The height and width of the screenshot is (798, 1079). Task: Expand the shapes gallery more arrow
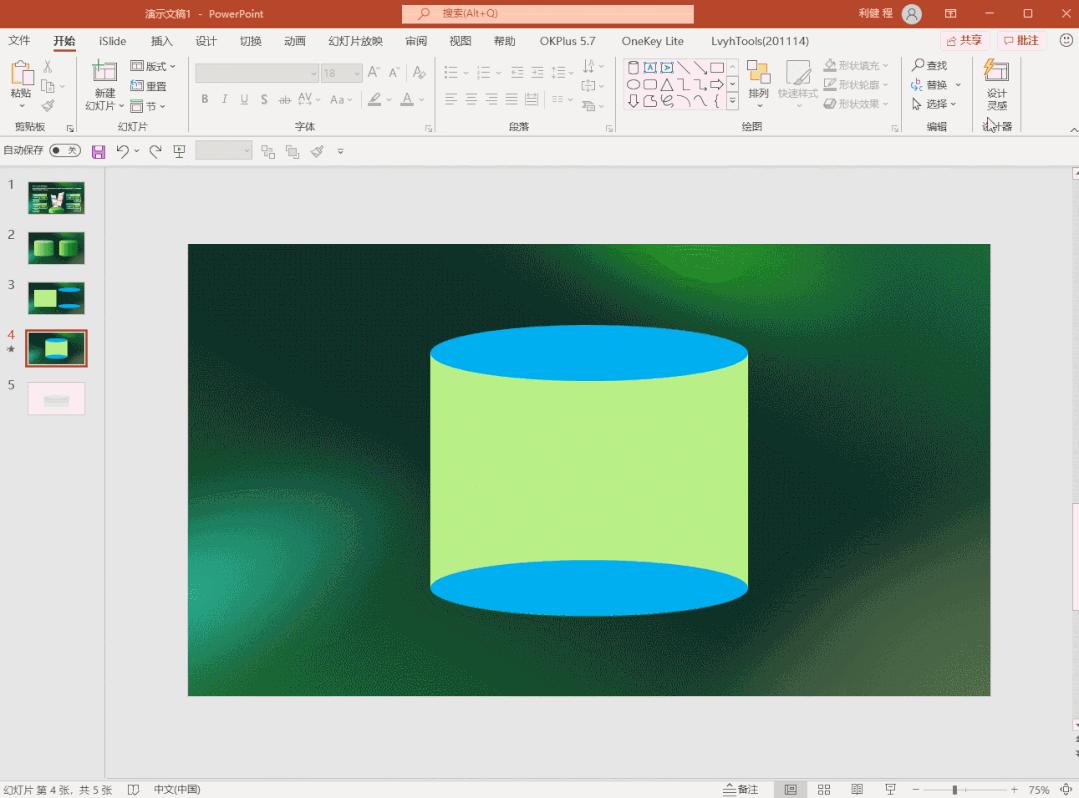click(732, 101)
